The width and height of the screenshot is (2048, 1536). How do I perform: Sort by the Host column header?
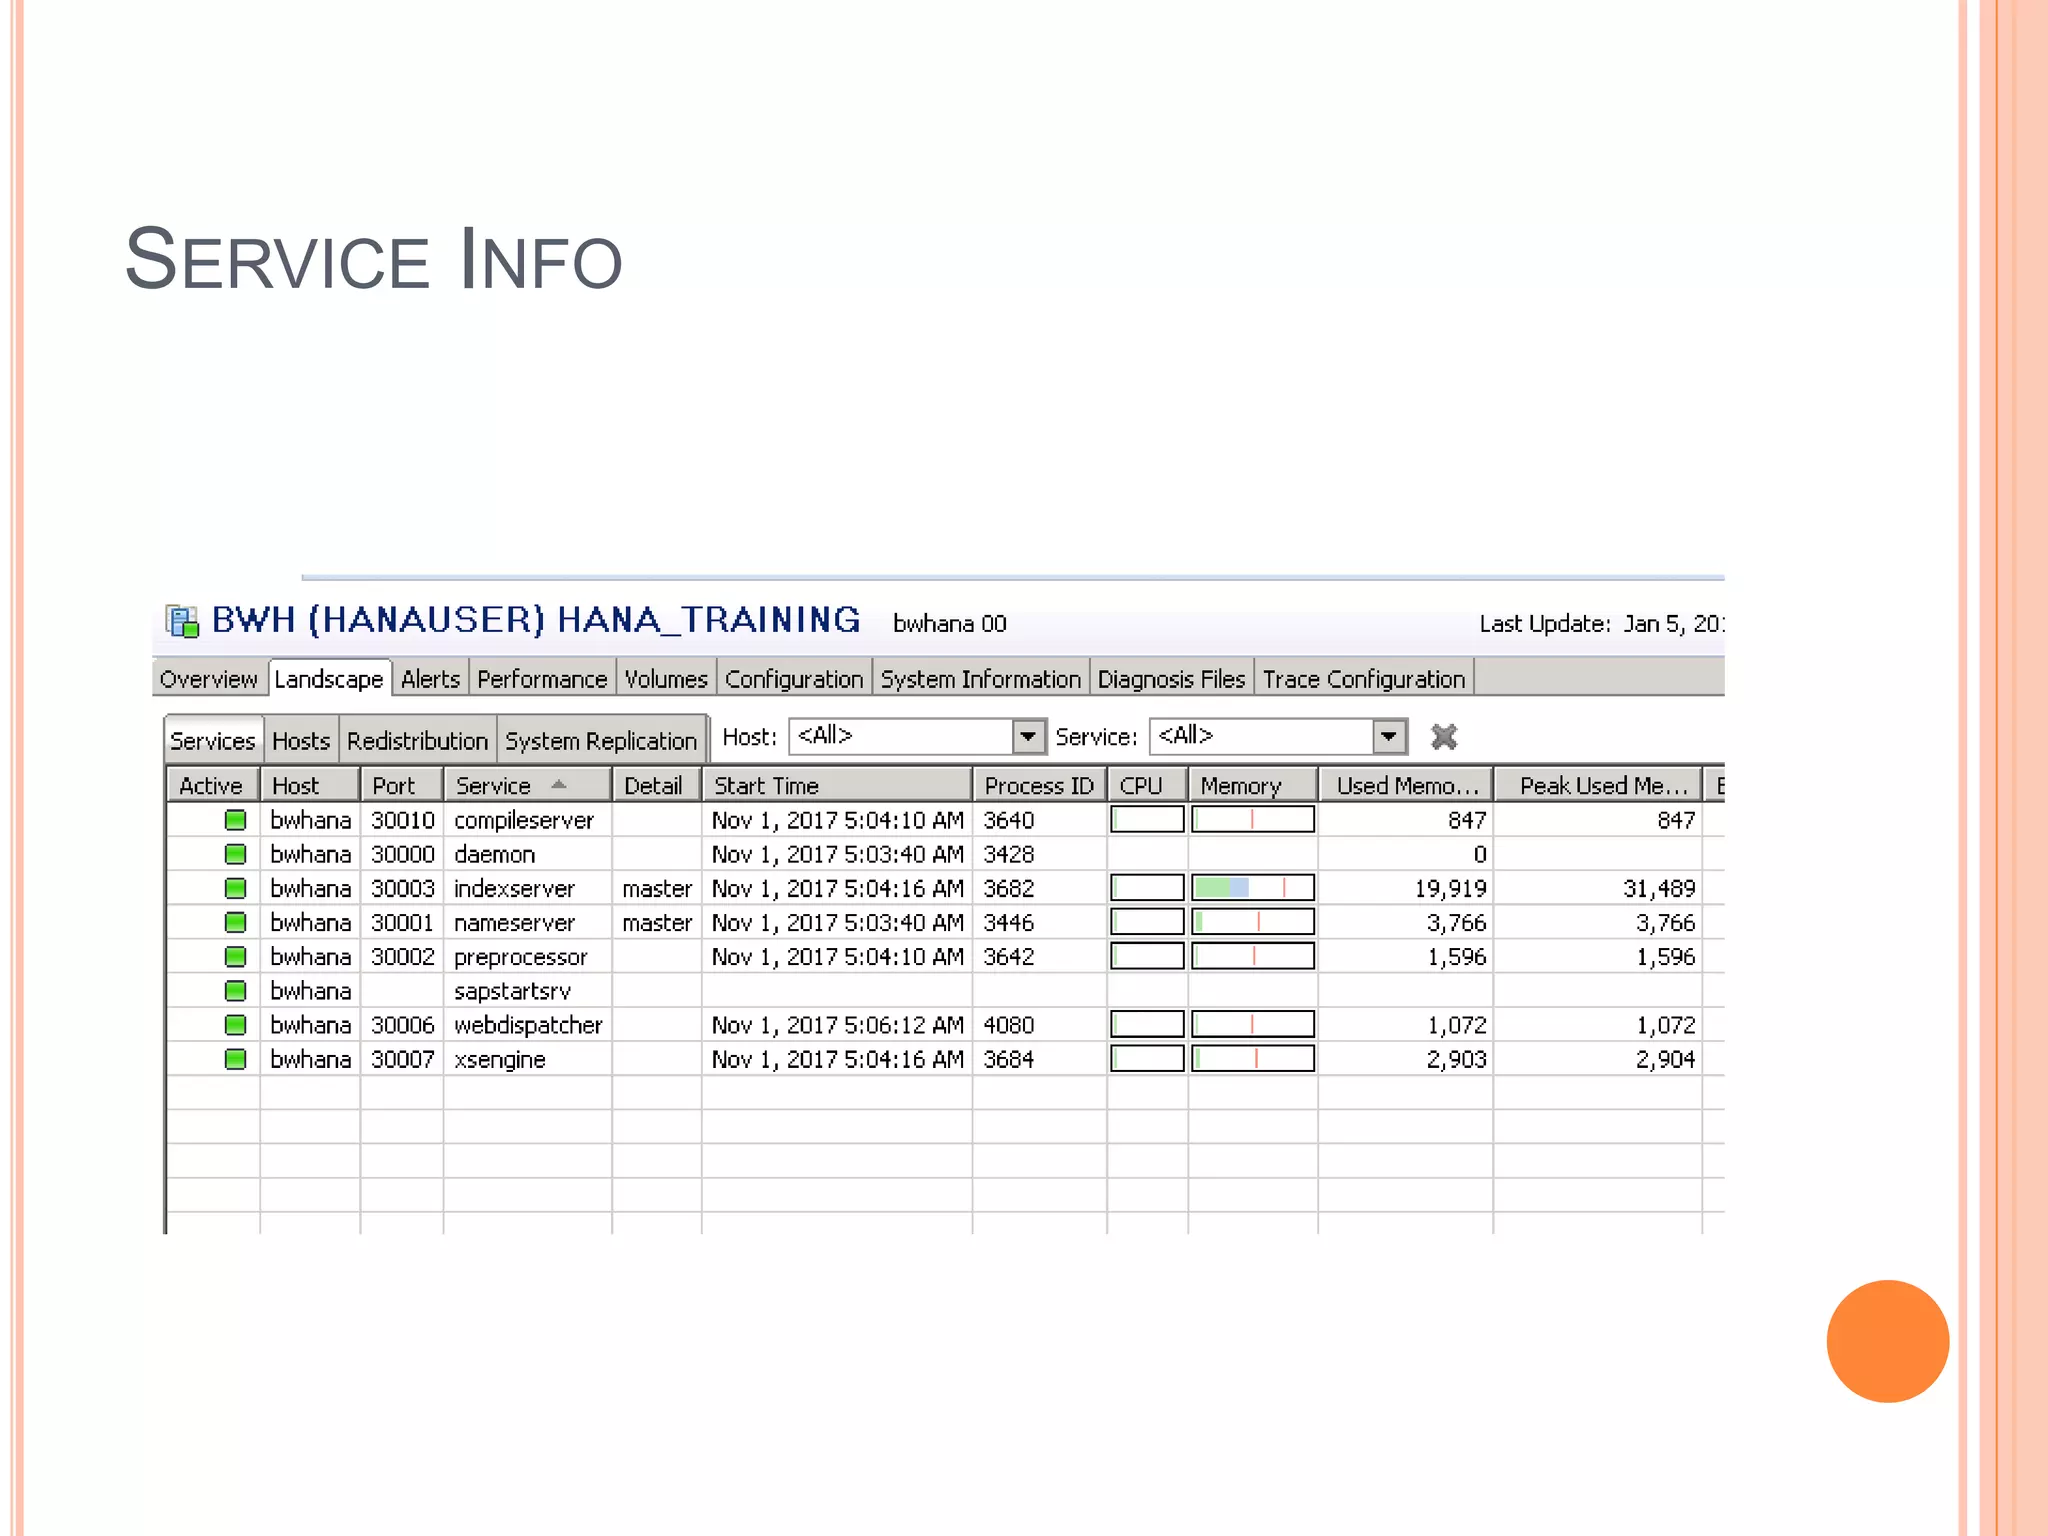coord(309,786)
